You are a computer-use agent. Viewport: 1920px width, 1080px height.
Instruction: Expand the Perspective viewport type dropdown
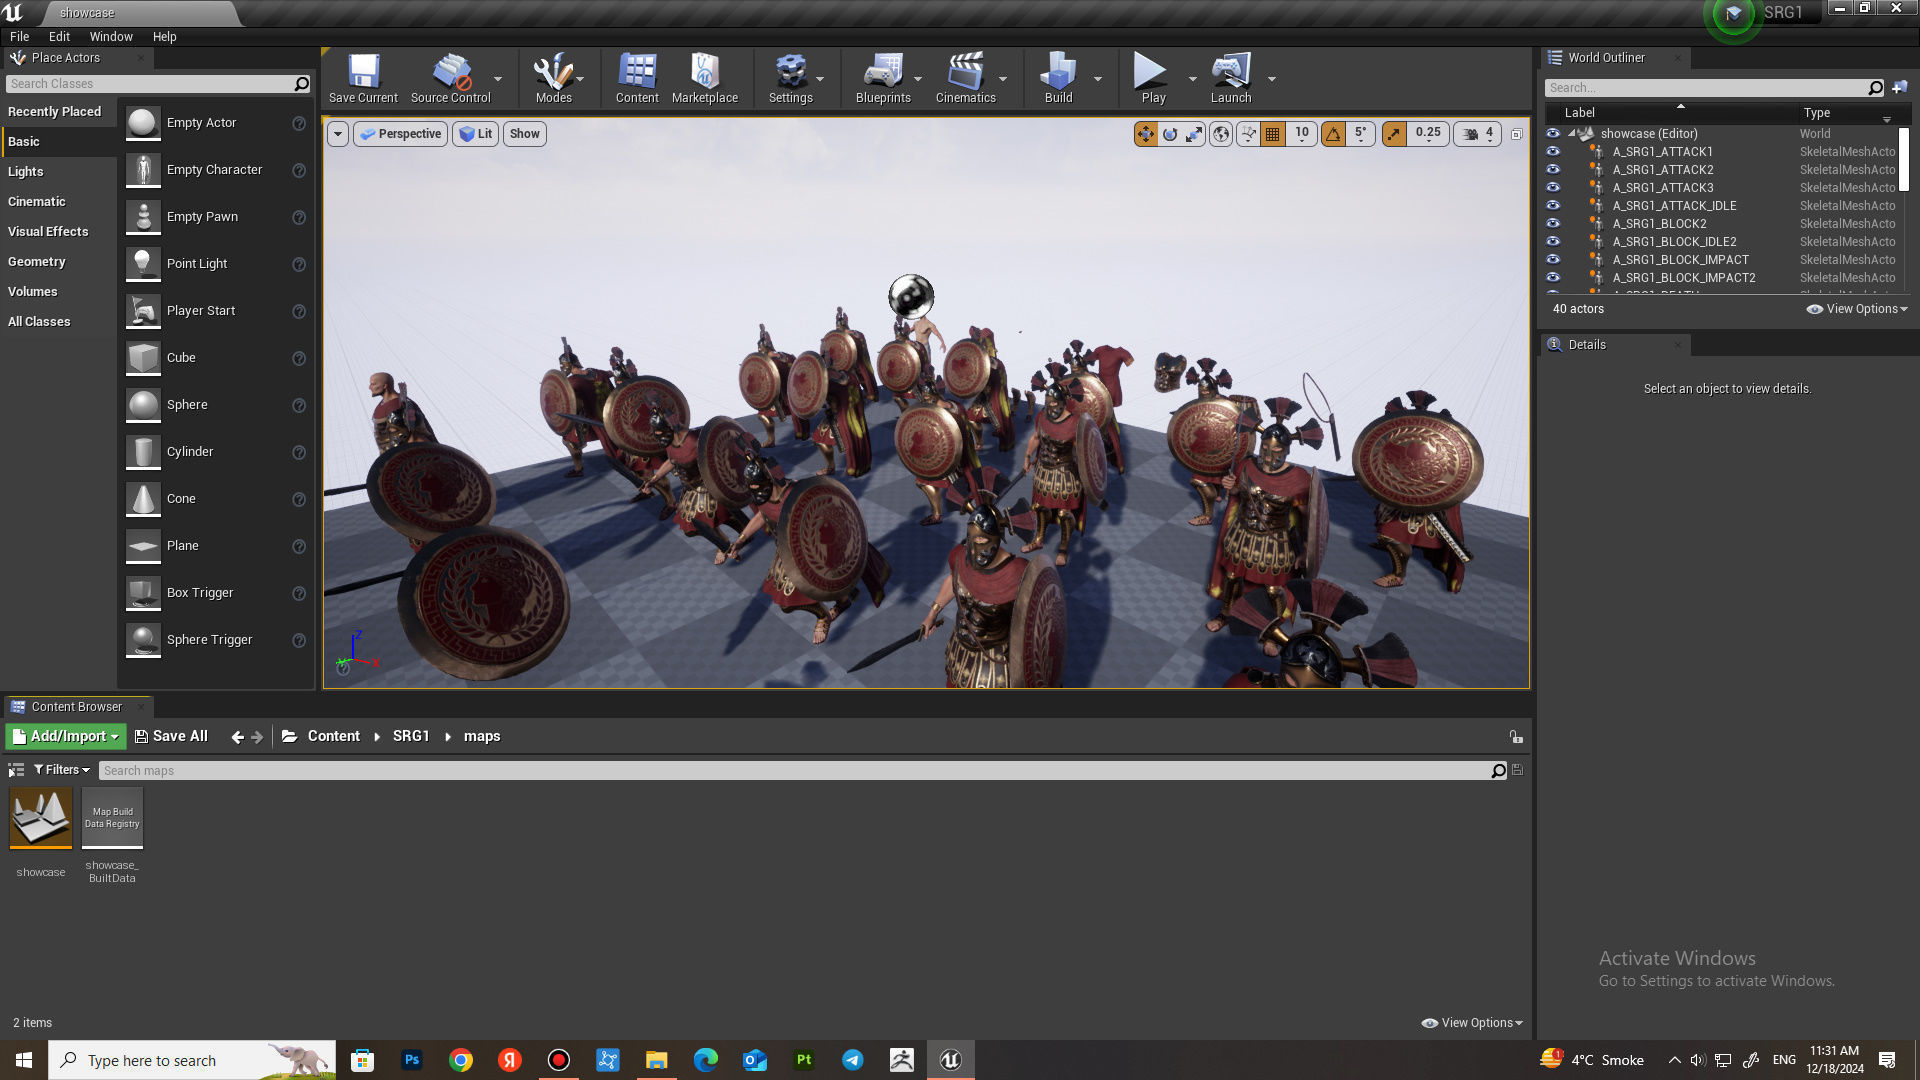pyautogui.click(x=401, y=134)
